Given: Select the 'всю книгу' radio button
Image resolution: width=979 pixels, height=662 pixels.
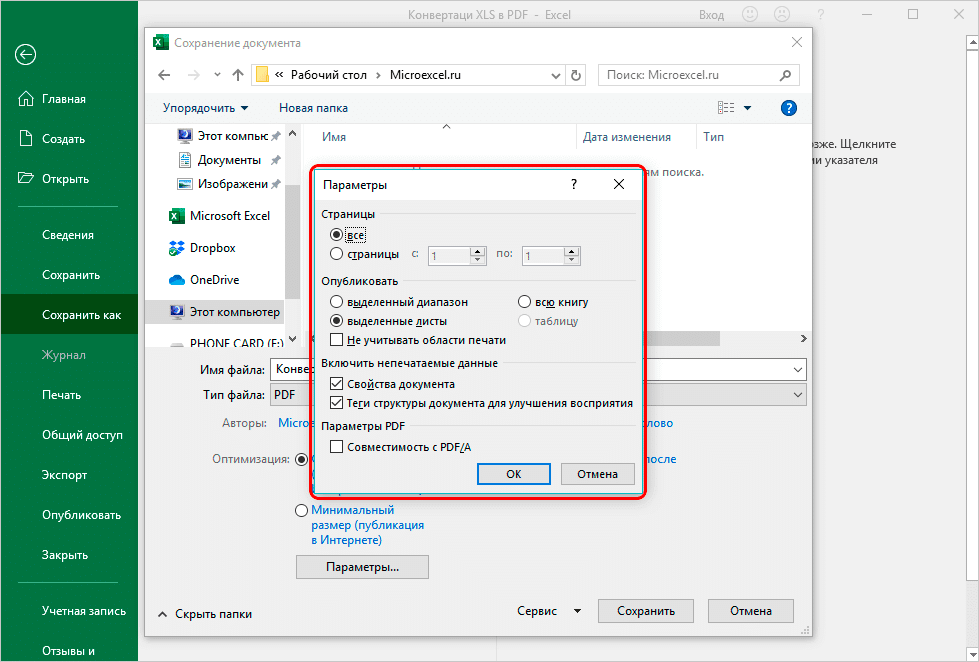Looking at the screenshot, I should pos(524,301).
